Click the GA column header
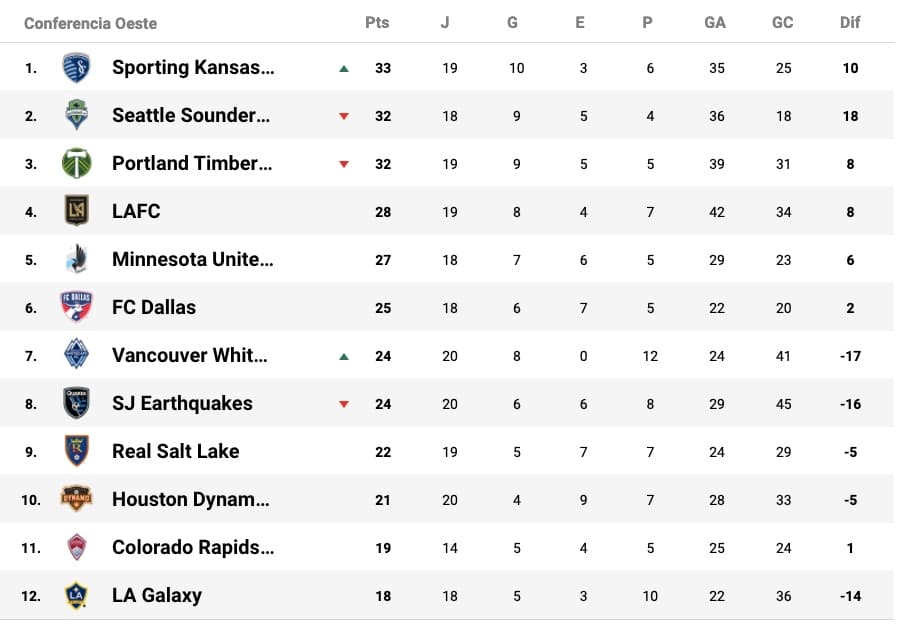The height and width of the screenshot is (624, 900). [715, 22]
